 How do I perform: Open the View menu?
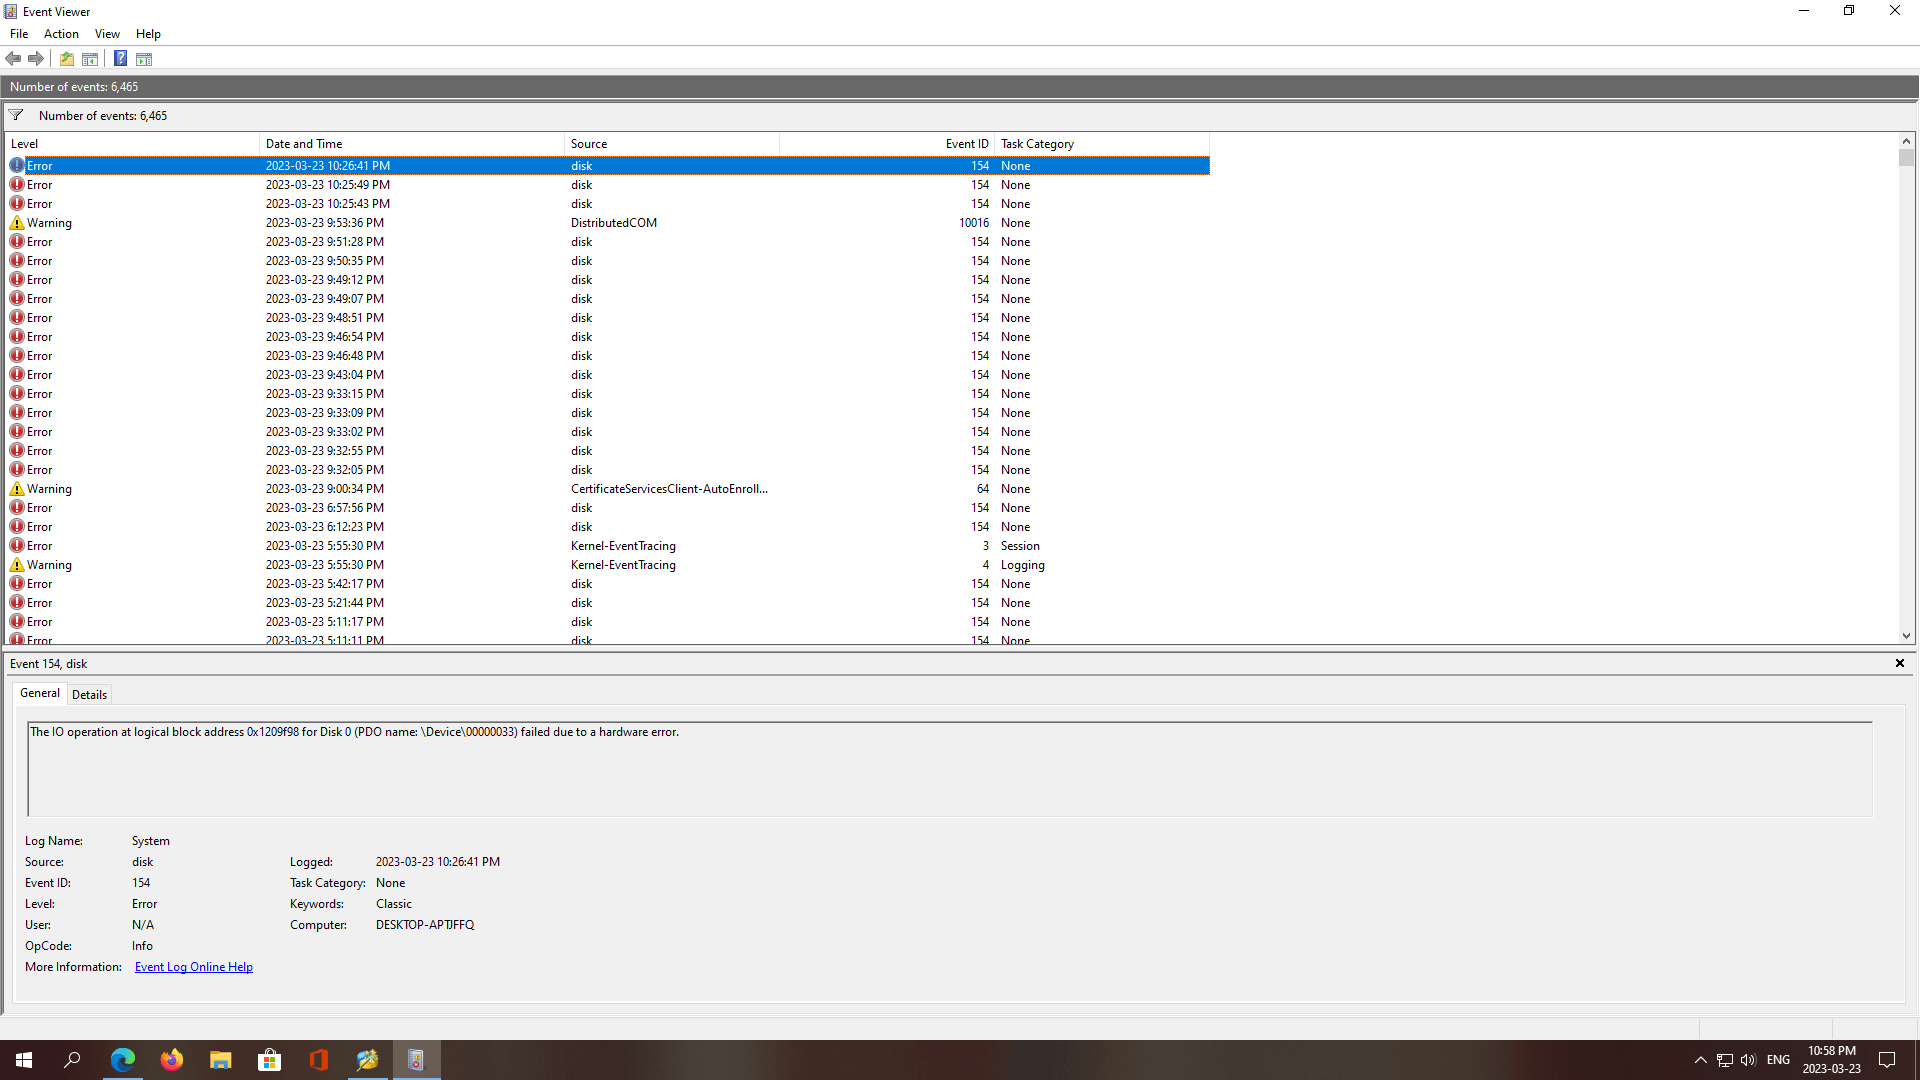pos(107,34)
